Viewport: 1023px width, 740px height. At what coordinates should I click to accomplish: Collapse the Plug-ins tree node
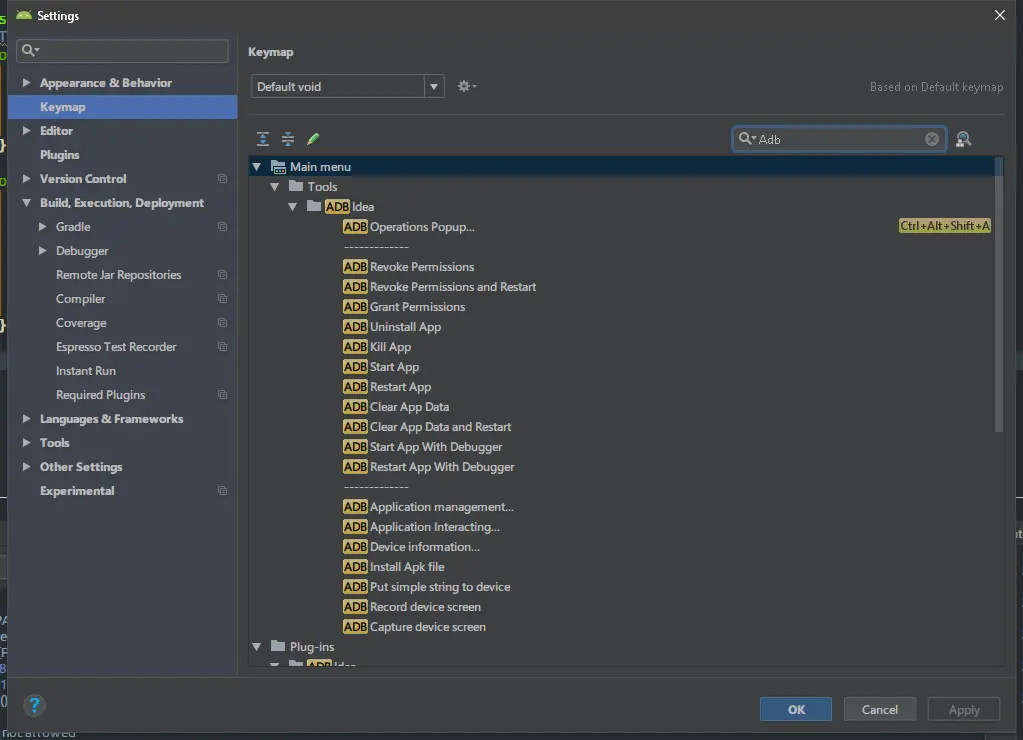pyautogui.click(x=257, y=647)
